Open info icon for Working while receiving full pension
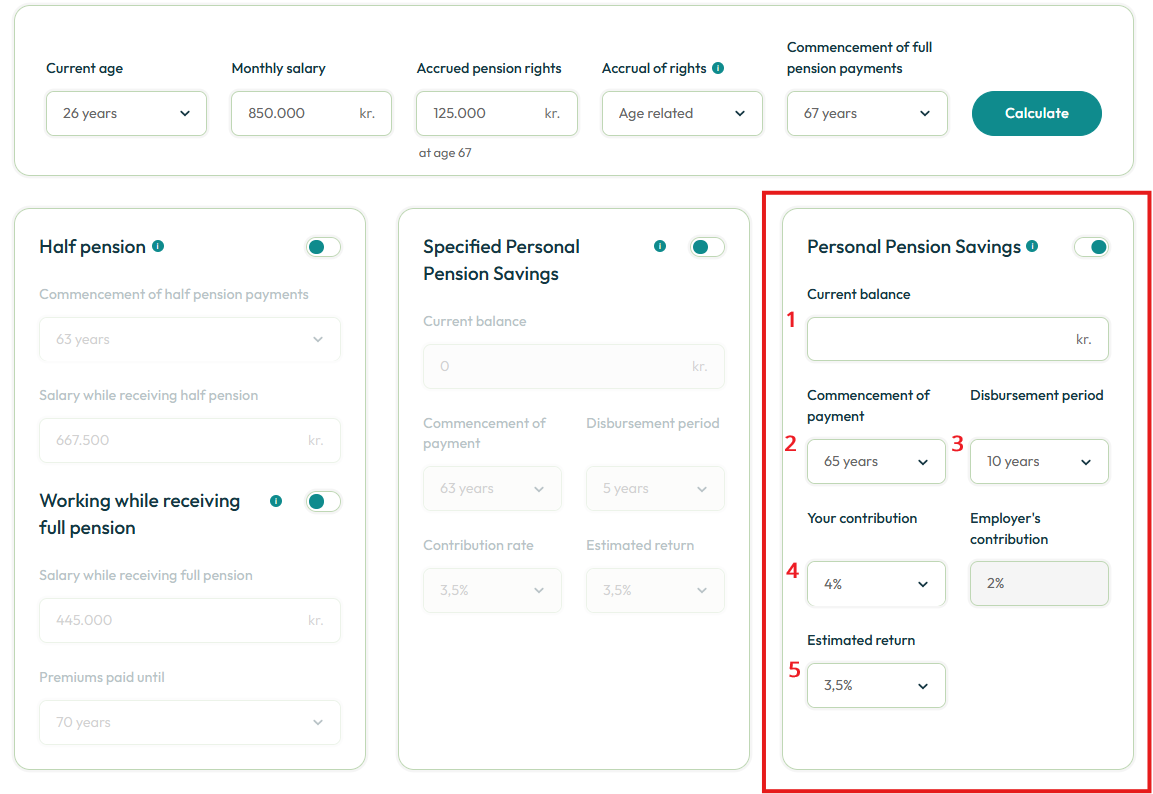 point(276,501)
